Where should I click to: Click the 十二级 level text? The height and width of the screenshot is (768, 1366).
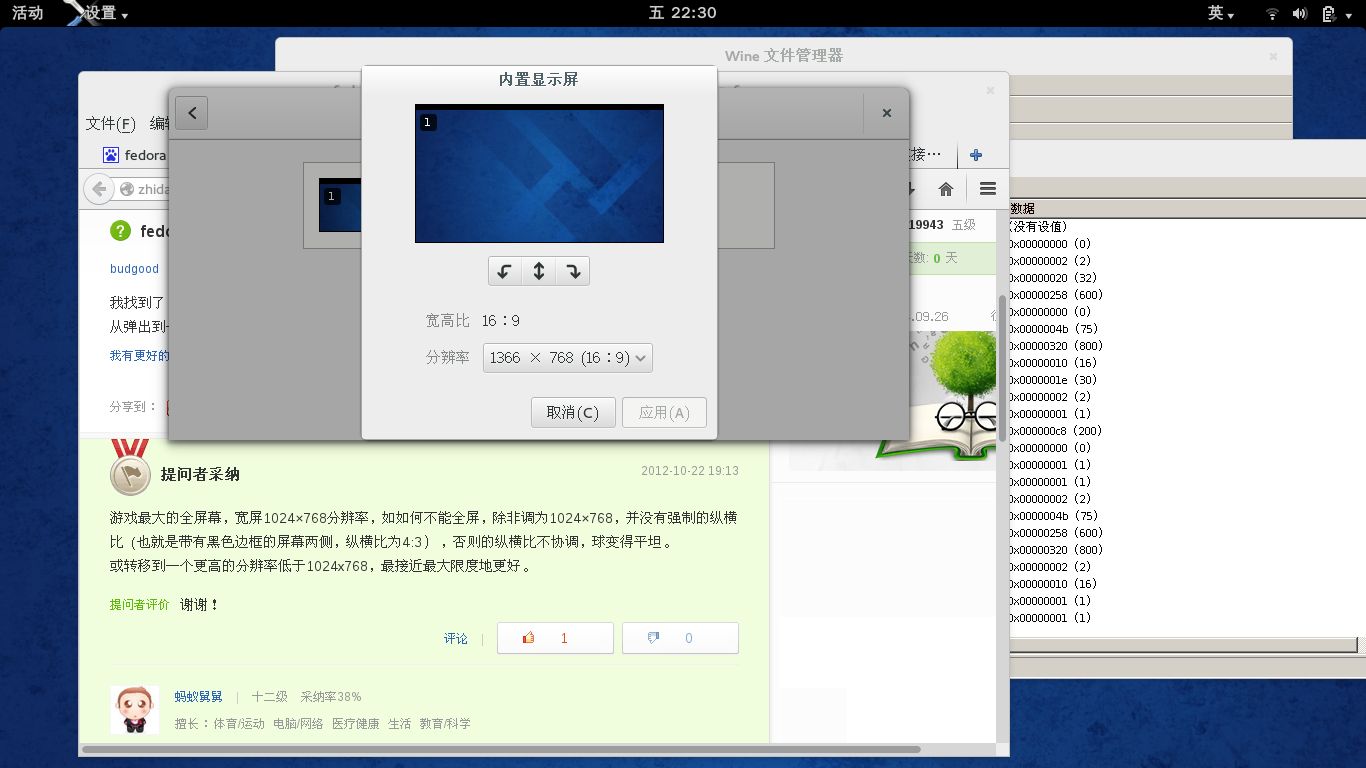pyautogui.click(x=270, y=697)
